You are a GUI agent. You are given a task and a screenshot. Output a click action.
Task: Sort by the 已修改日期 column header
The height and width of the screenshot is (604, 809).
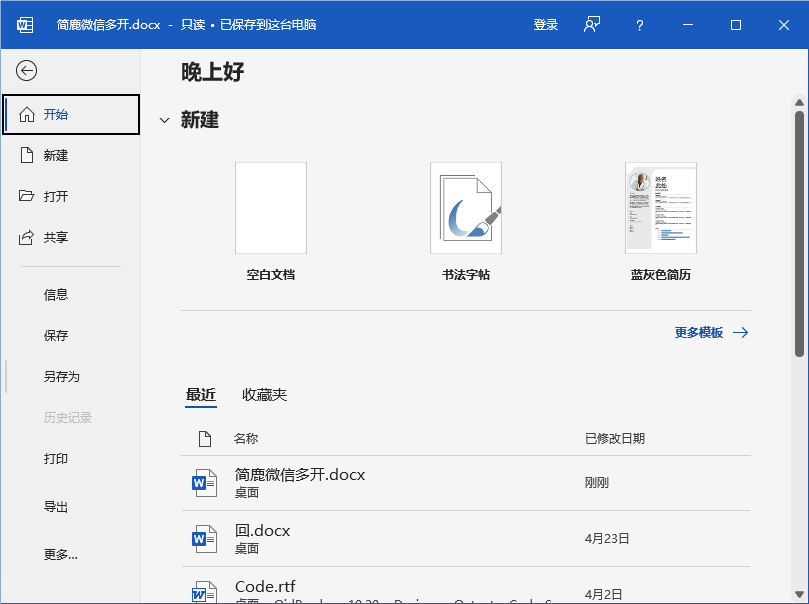pyautogui.click(x=615, y=438)
